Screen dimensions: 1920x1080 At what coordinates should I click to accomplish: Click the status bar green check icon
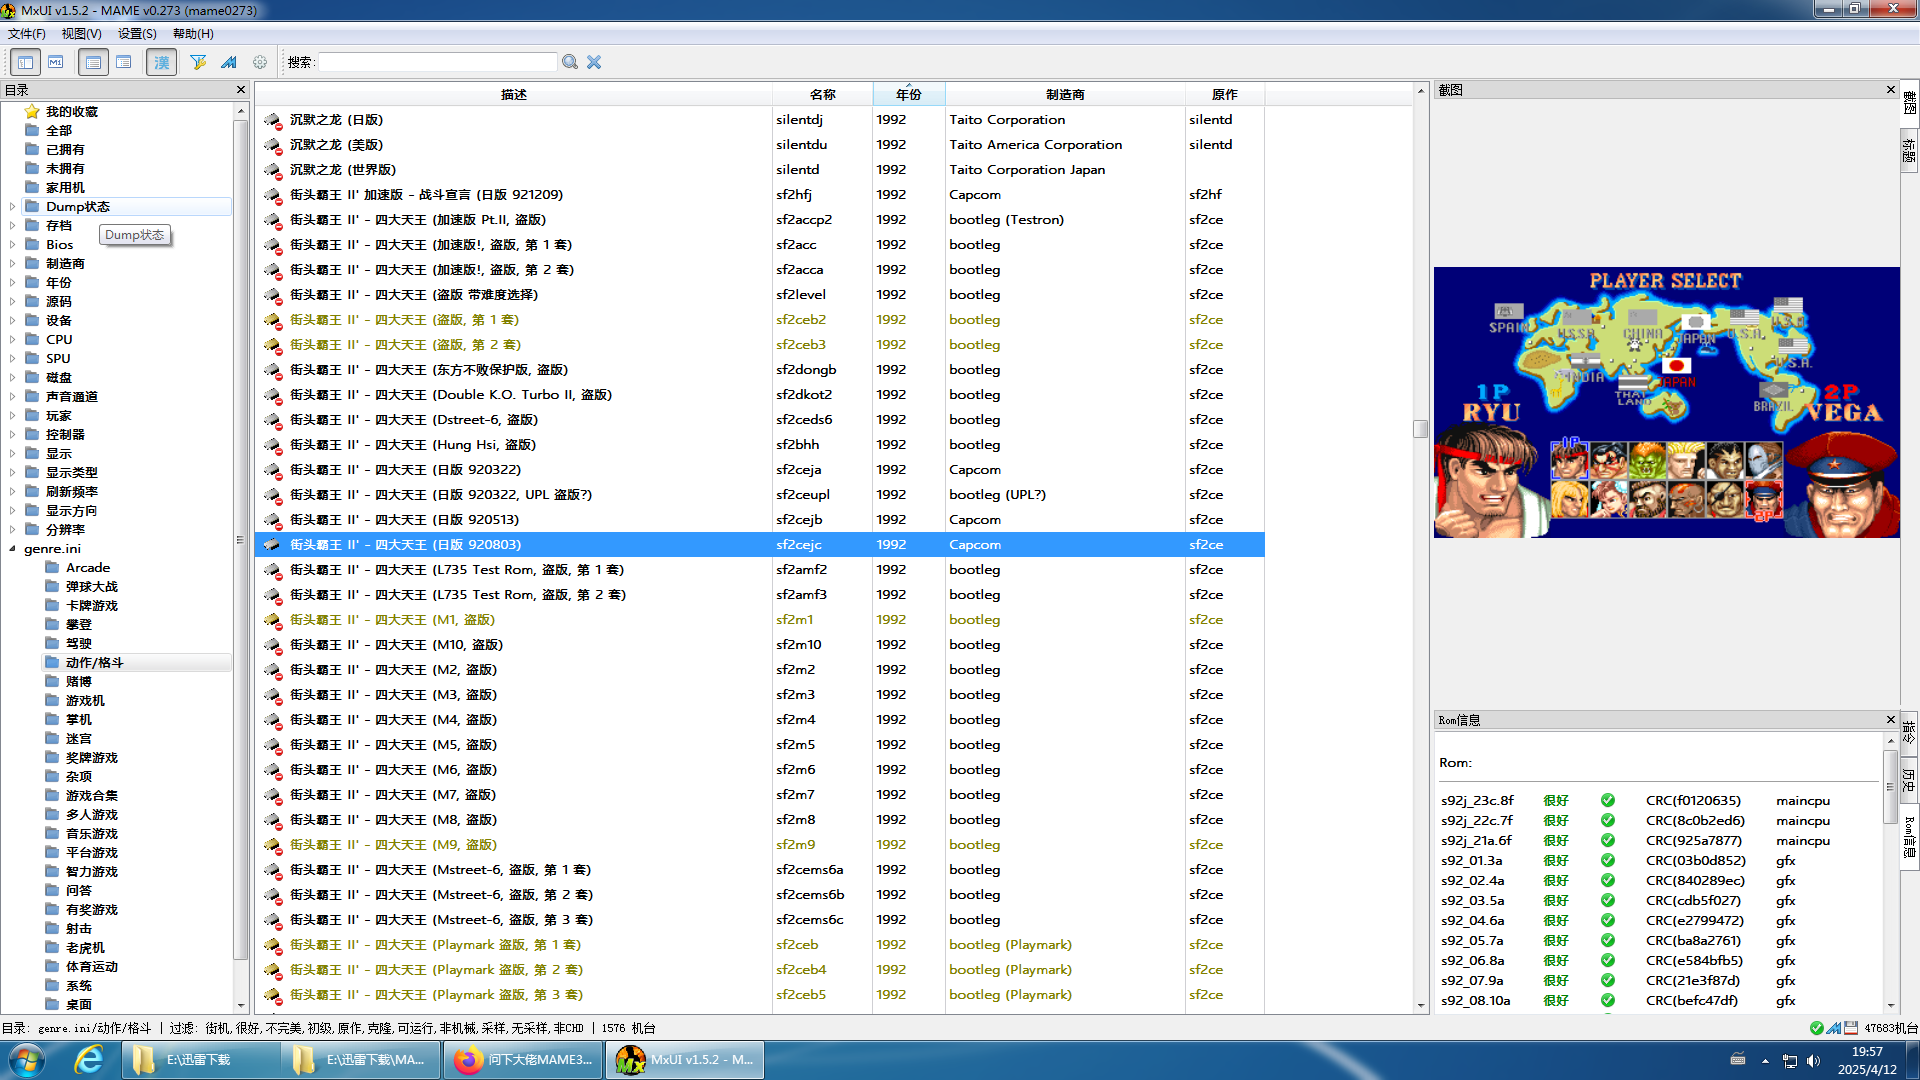[x=1816, y=1028]
